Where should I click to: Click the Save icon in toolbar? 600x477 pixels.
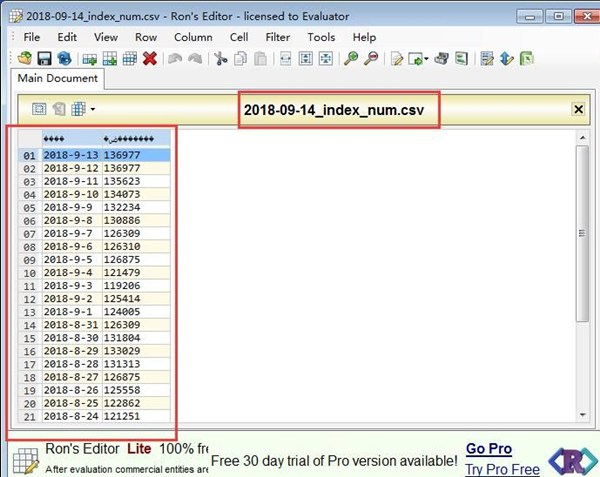point(45,59)
